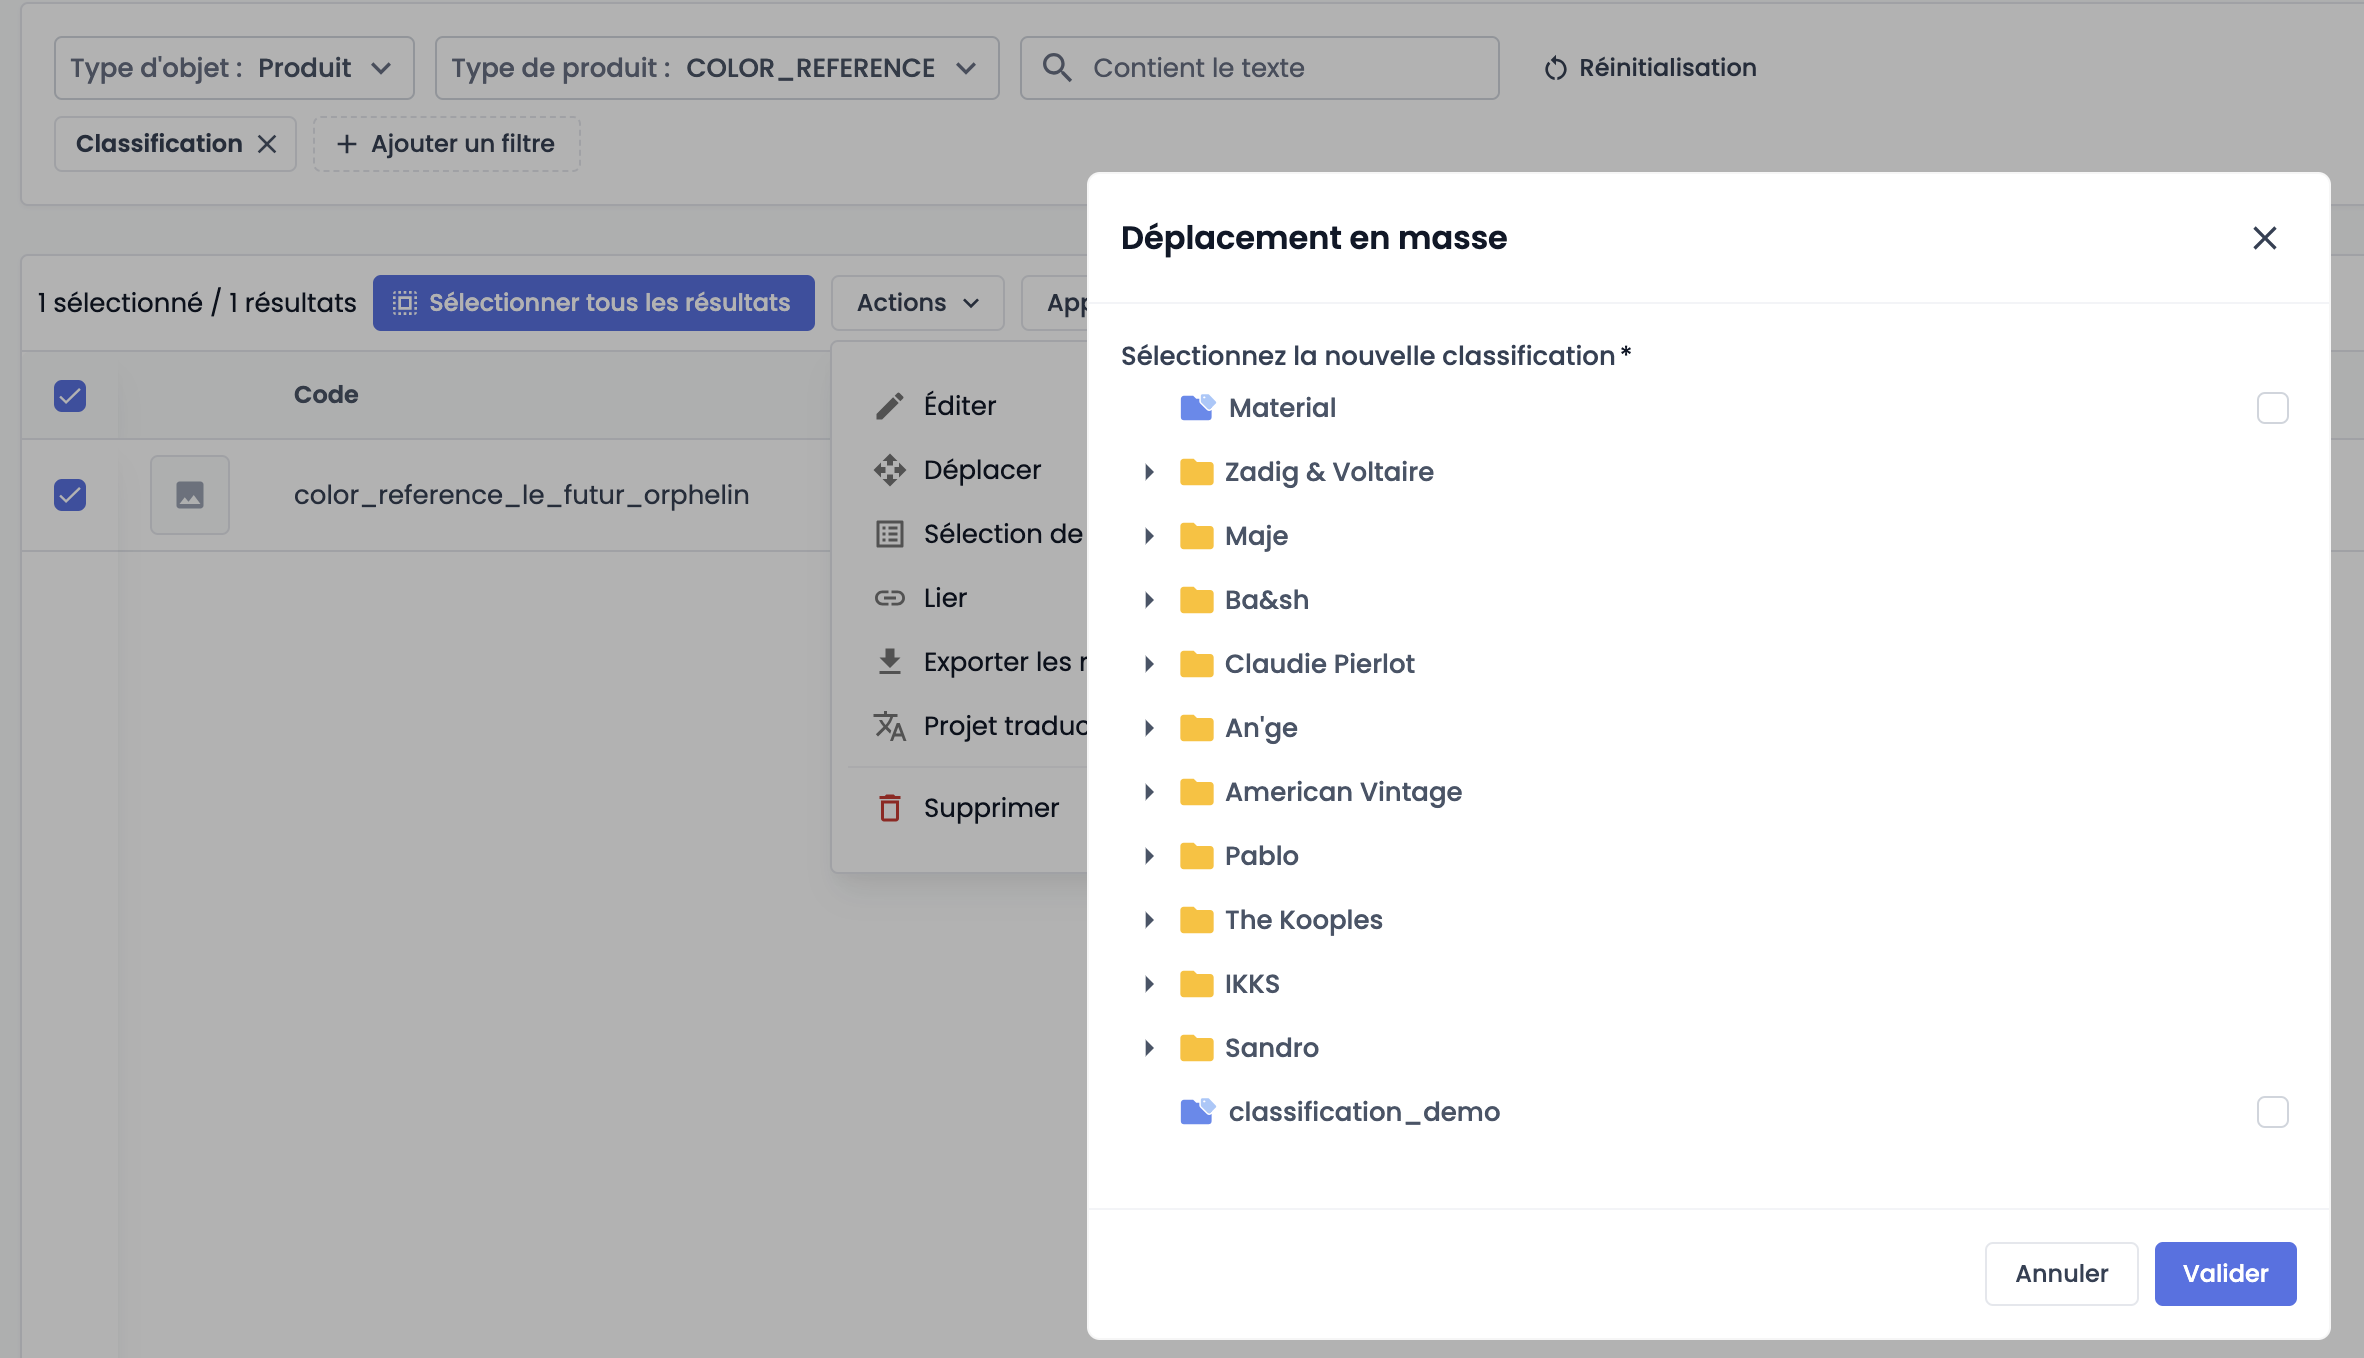Image resolution: width=2364 pixels, height=1358 pixels.
Task: Expand the Zadig & Voltaire folder
Action: click(x=1149, y=472)
